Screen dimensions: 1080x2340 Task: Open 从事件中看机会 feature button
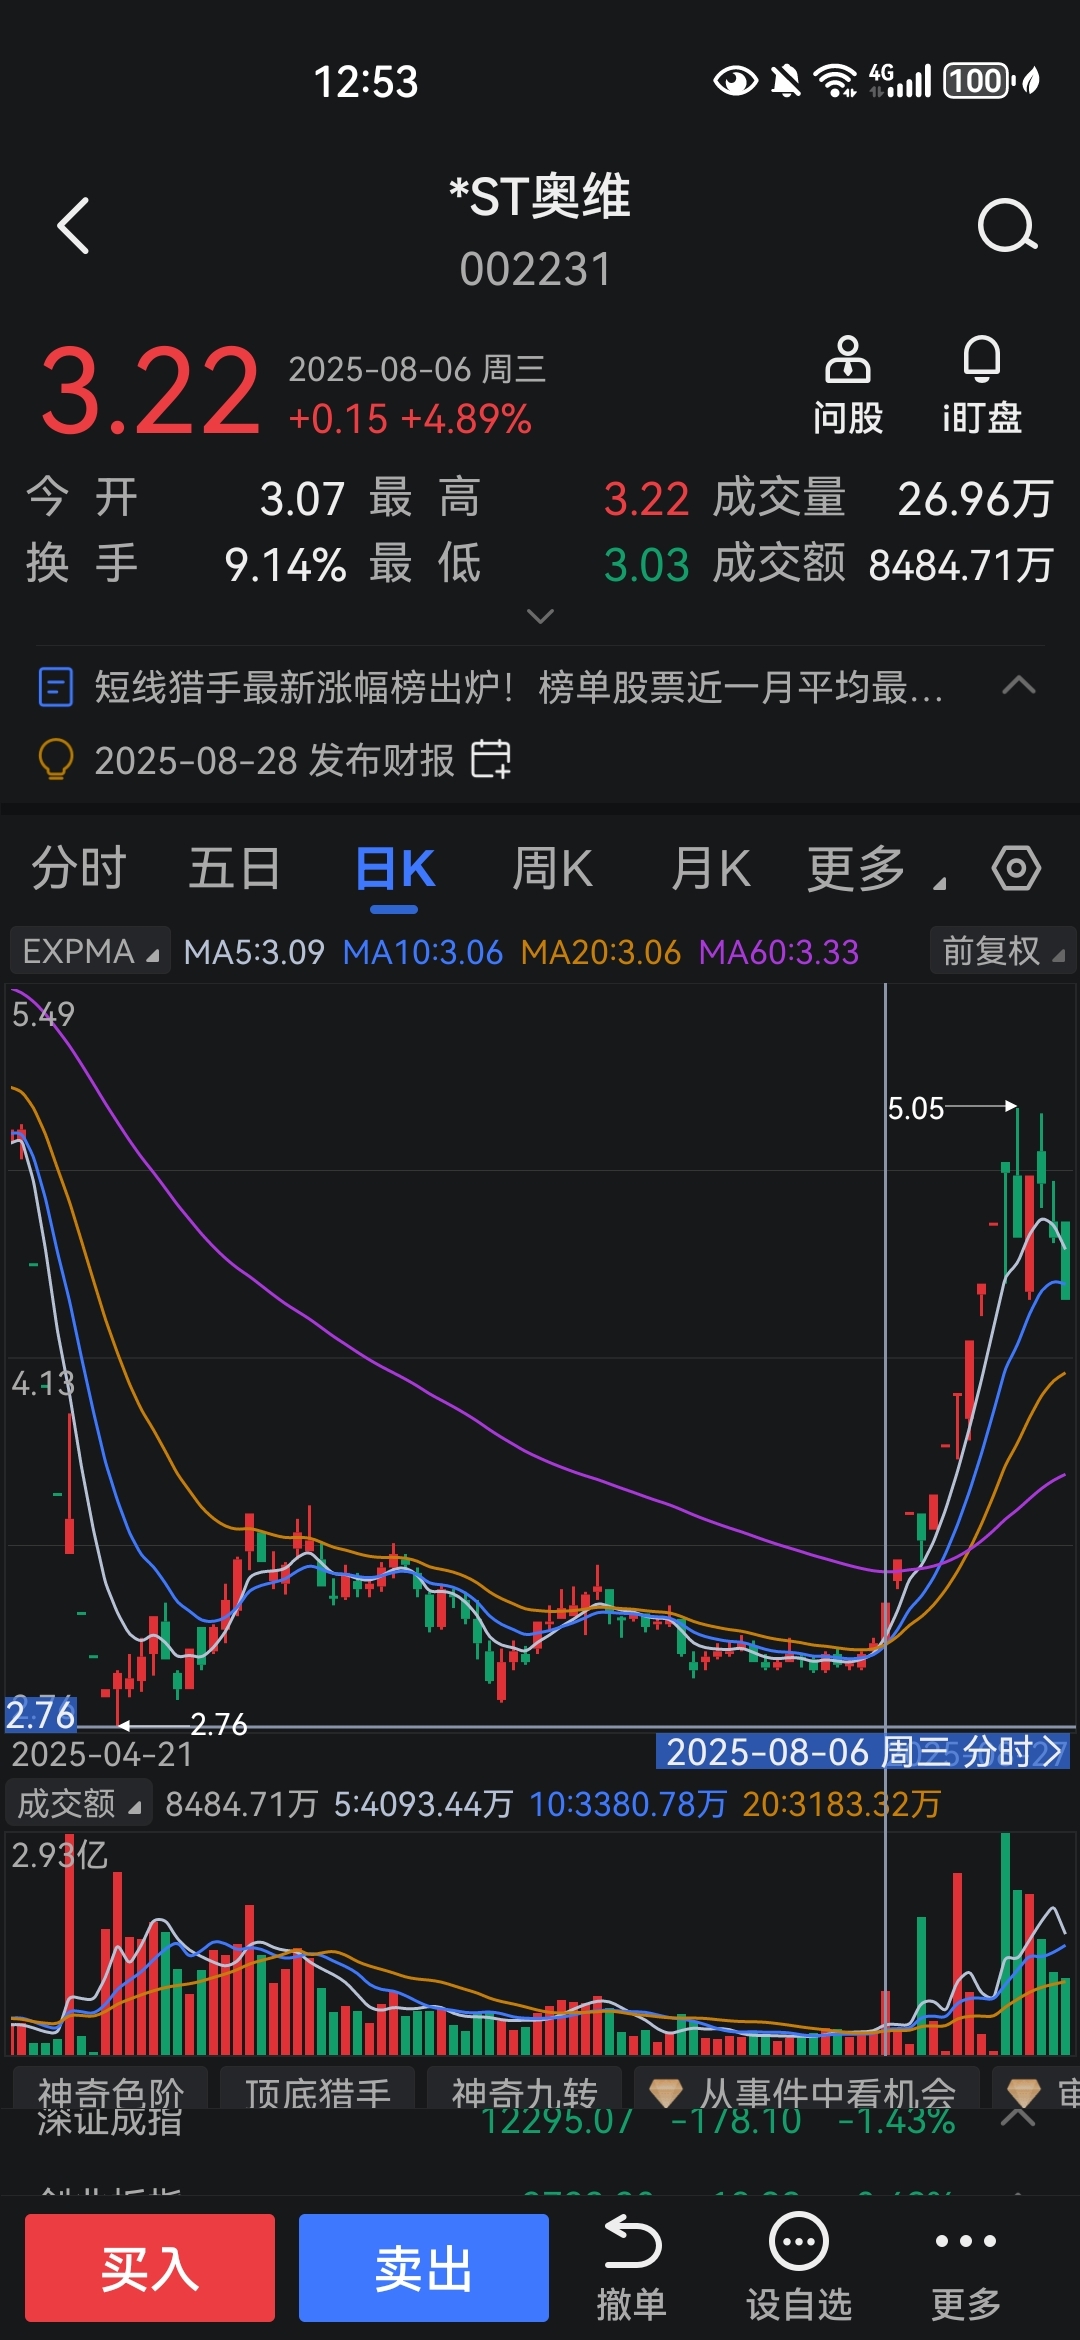[x=807, y=2090]
